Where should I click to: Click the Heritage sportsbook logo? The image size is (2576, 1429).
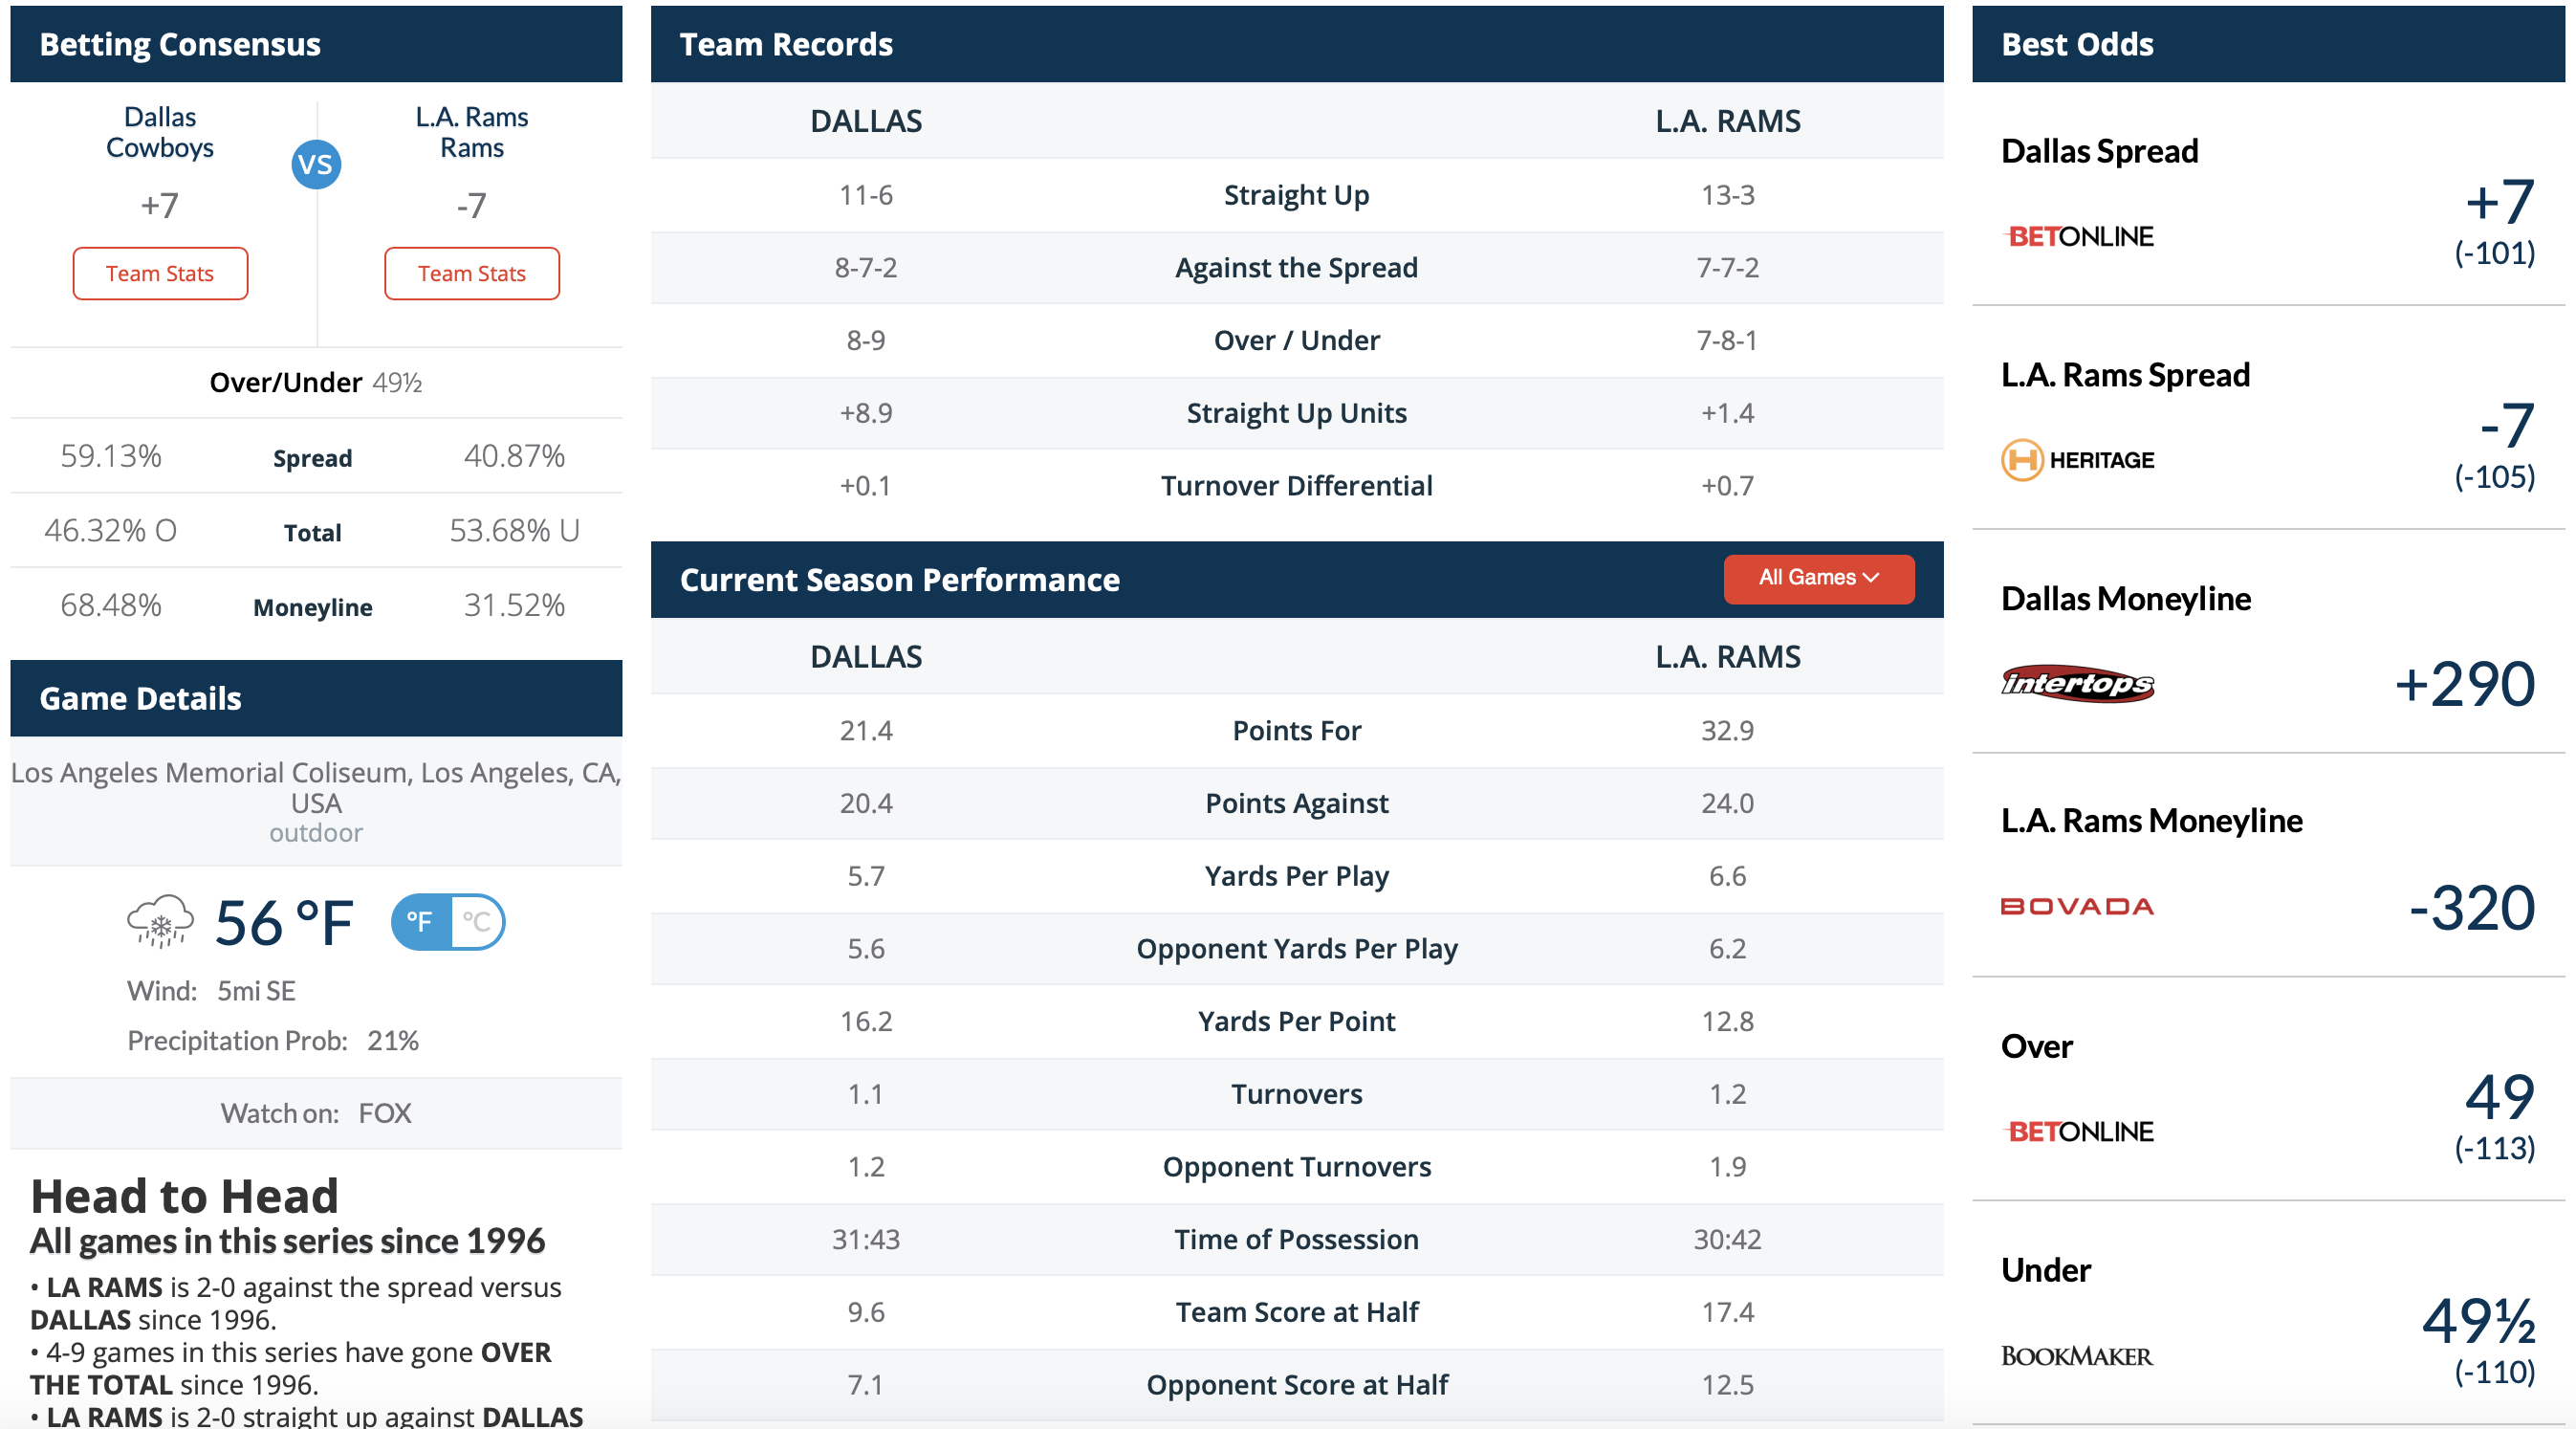coord(2077,460)
